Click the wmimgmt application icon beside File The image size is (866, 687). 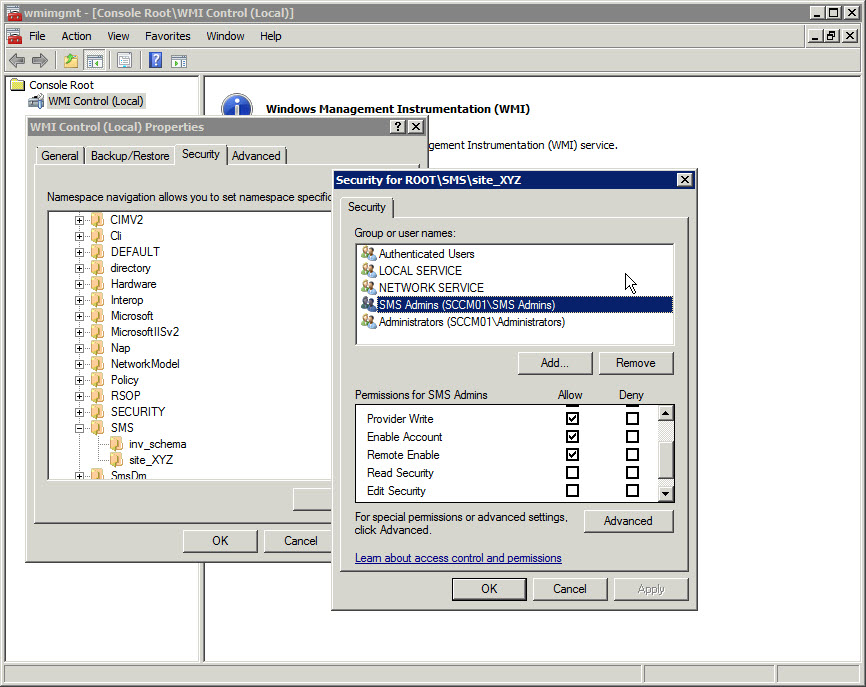[x=14, y=36]
